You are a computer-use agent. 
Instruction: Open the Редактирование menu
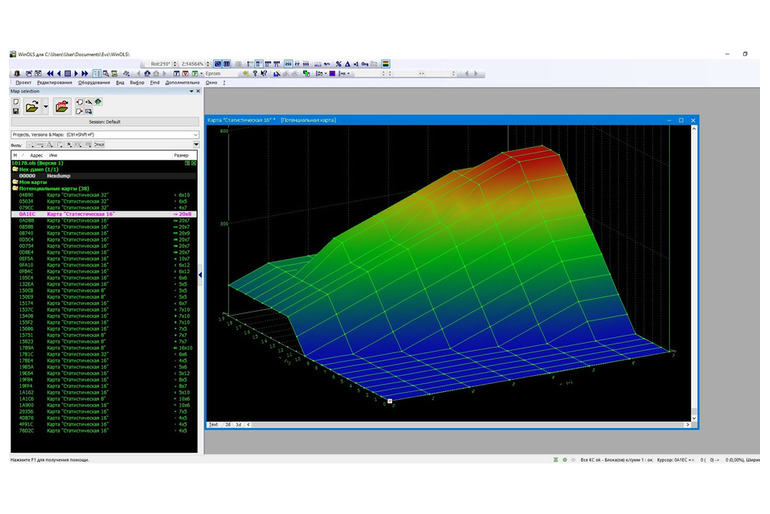pyautogui.click(x=55, y=82)
